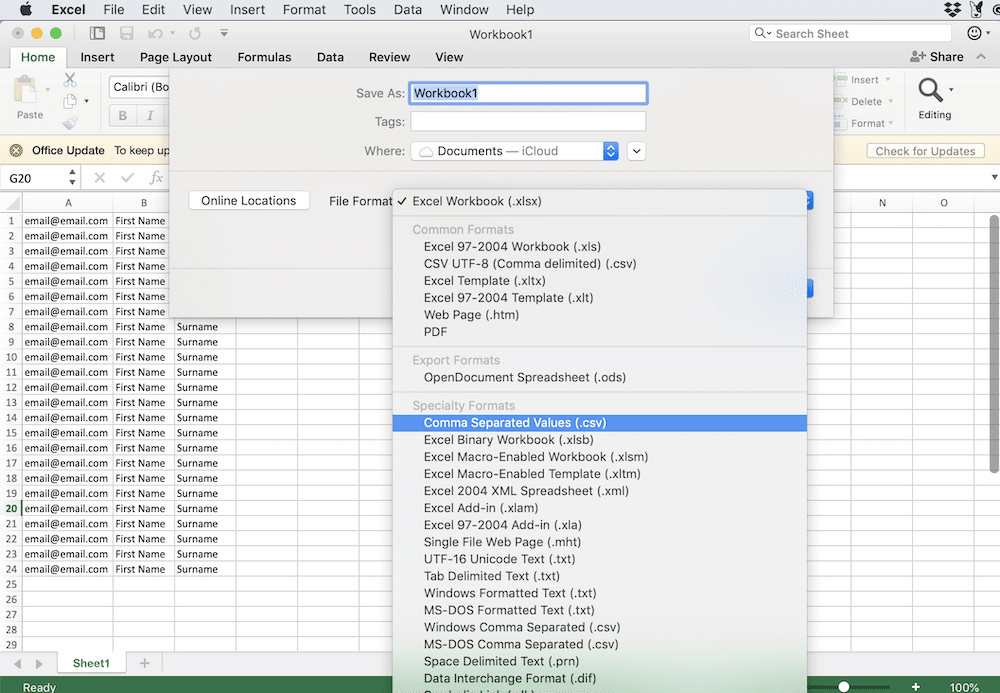This screenshot has height=693, width=1000.
Task: Click the sidebar layout icon in title bar
Action: tap(97, 33)
